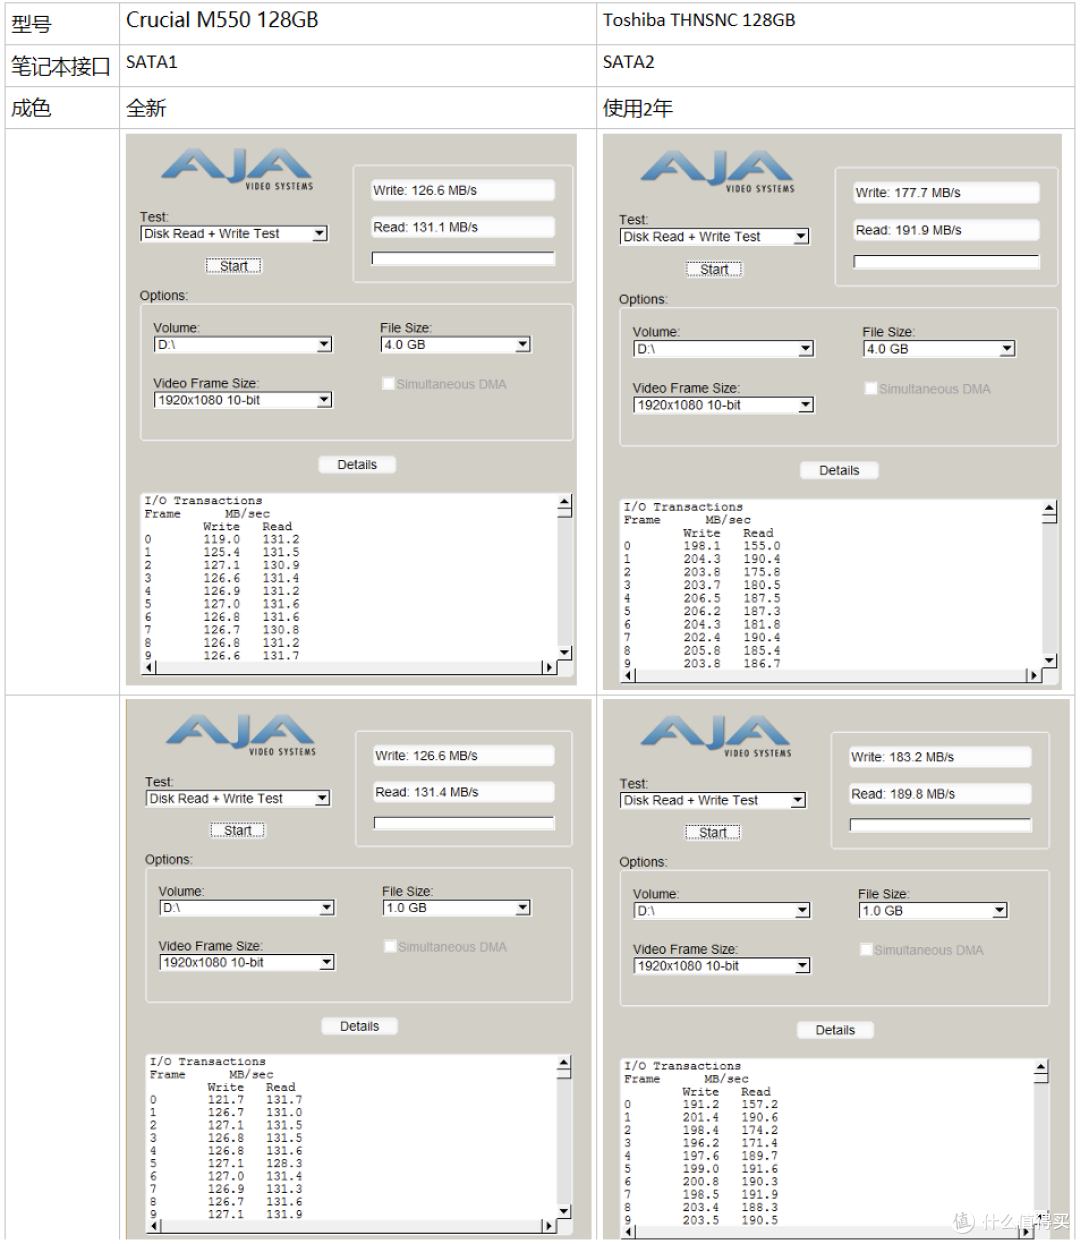The width and height of the screenshot is (1080, 1244).
Task: Open Test dropdown beside Write 177.7 MB/s
Action: tap(715, 237)
